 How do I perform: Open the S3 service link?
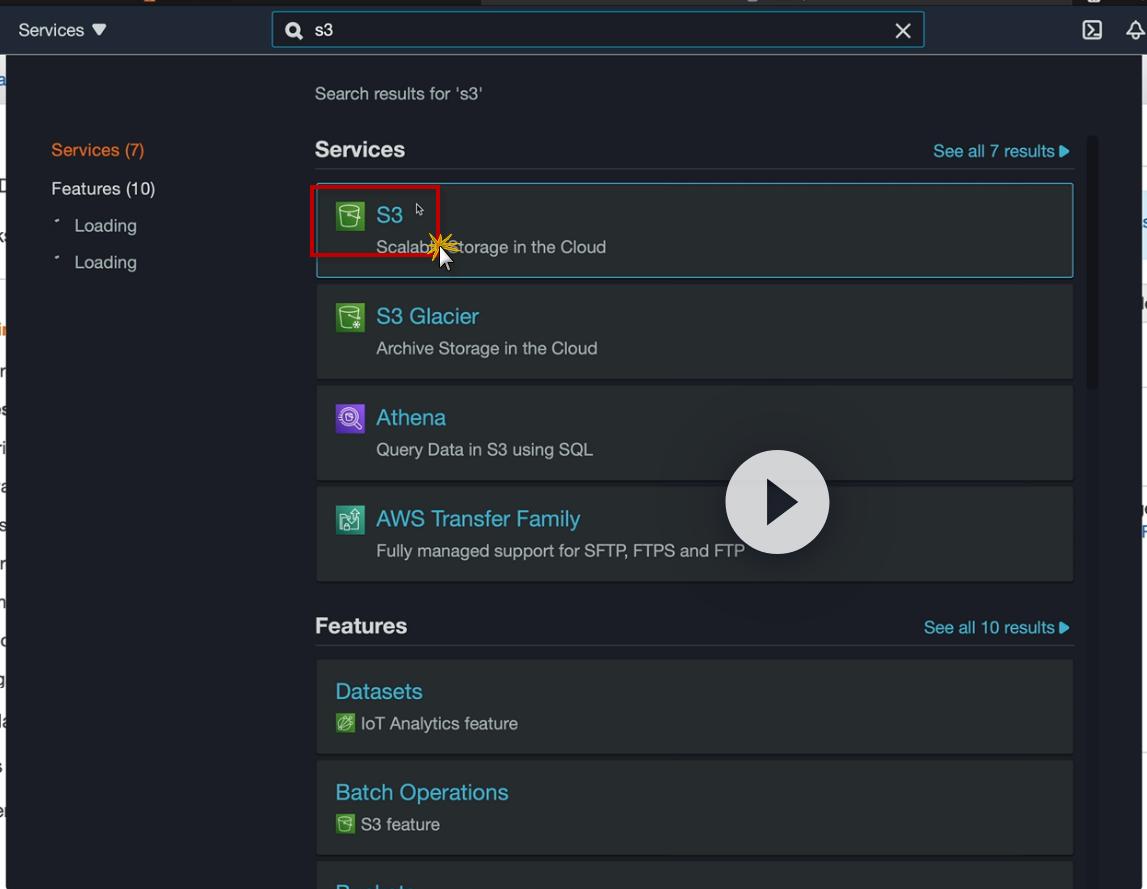[x=389, y=215]
